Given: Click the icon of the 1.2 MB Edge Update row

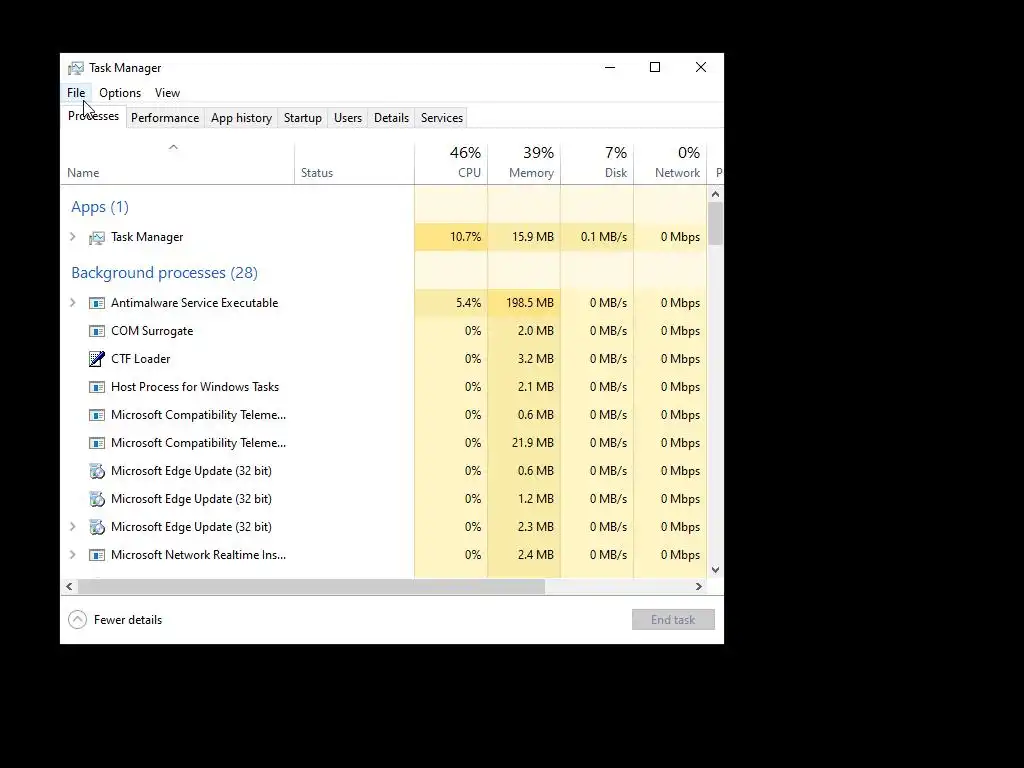Looking at the screenshot, I should tap(97, 499).
